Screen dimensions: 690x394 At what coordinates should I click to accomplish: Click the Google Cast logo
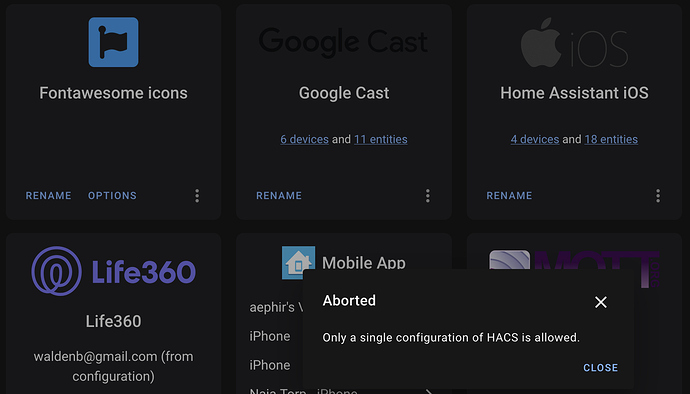click(343, 43)
